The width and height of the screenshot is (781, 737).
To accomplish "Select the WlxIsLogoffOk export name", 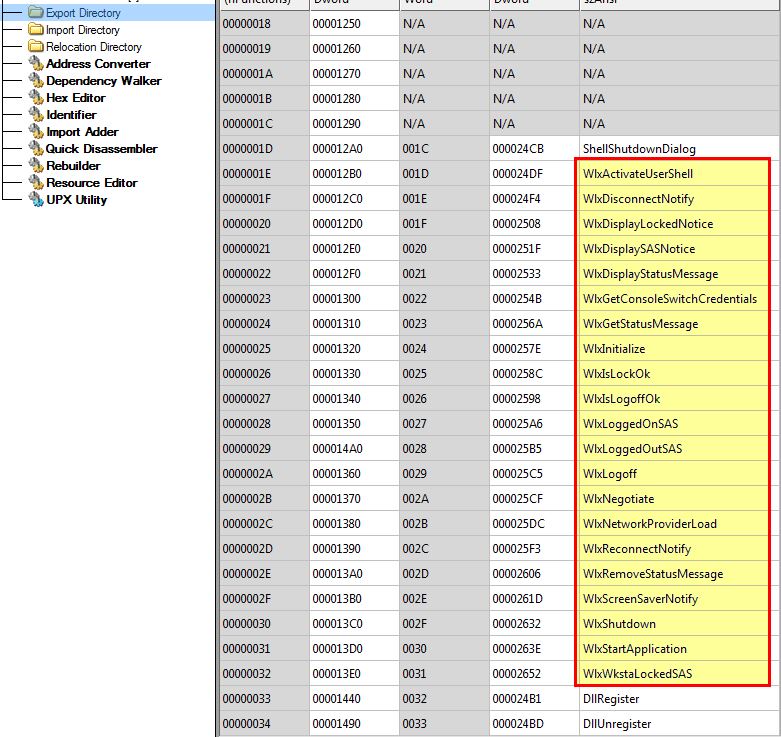I will [x=621, y=399].
